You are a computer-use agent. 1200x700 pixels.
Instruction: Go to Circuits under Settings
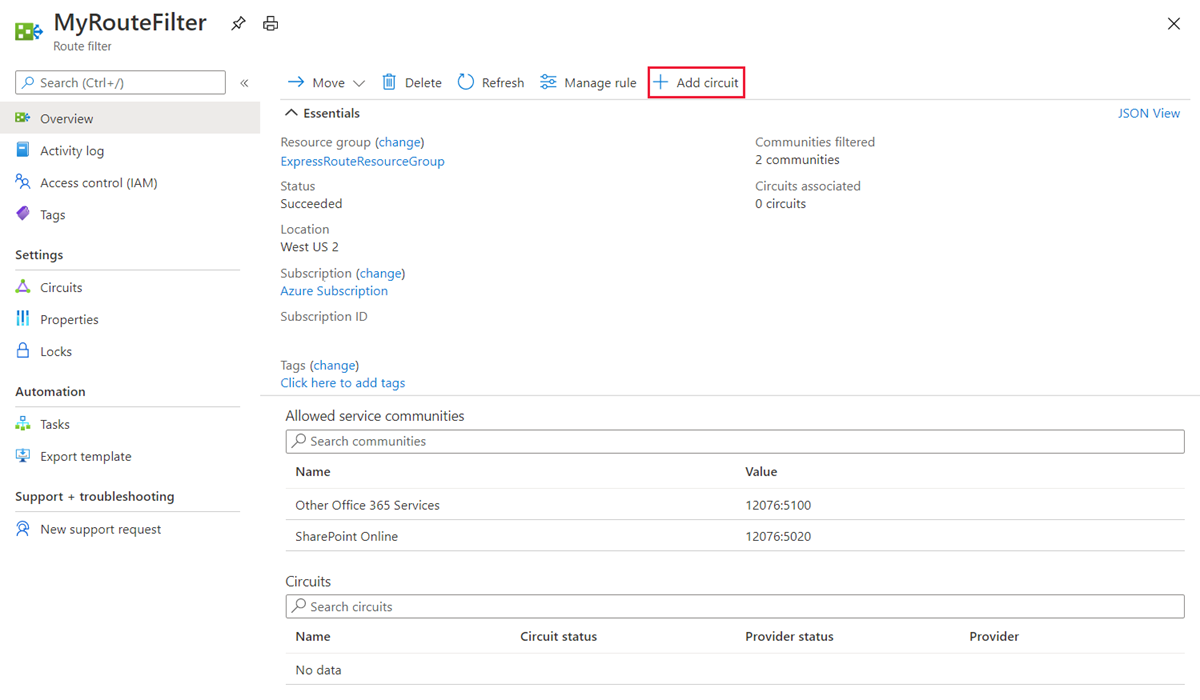coord(61,288)
